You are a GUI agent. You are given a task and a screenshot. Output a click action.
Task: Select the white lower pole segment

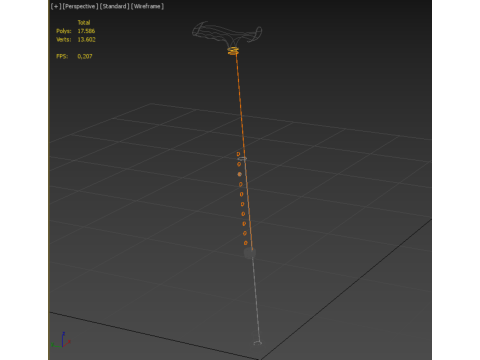256,299
